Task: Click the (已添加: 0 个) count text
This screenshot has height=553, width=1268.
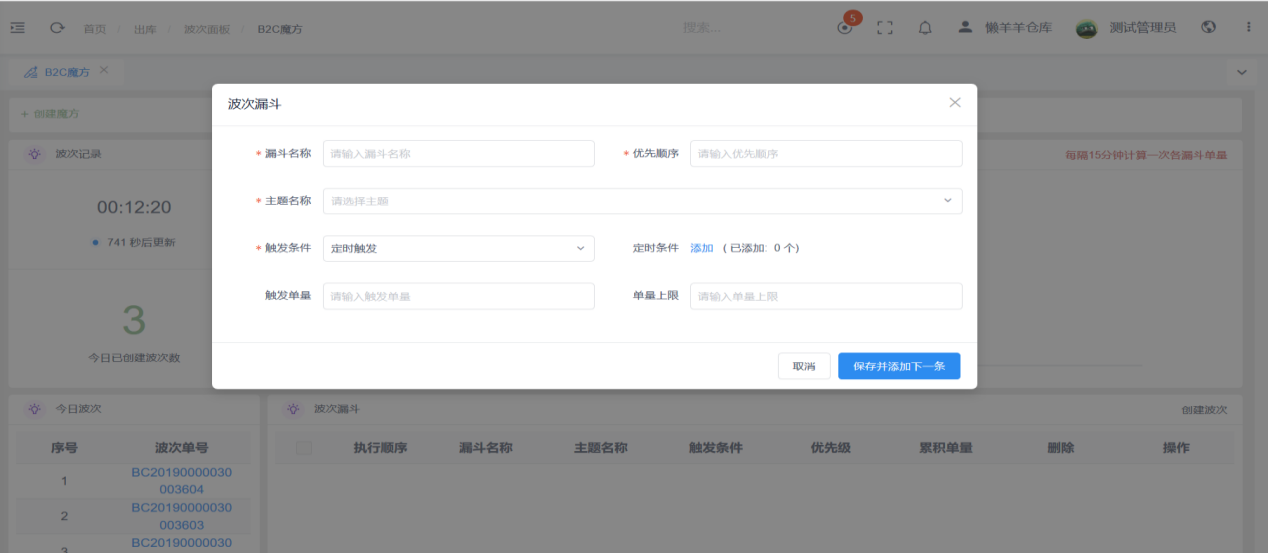Action: pos(761,248)
